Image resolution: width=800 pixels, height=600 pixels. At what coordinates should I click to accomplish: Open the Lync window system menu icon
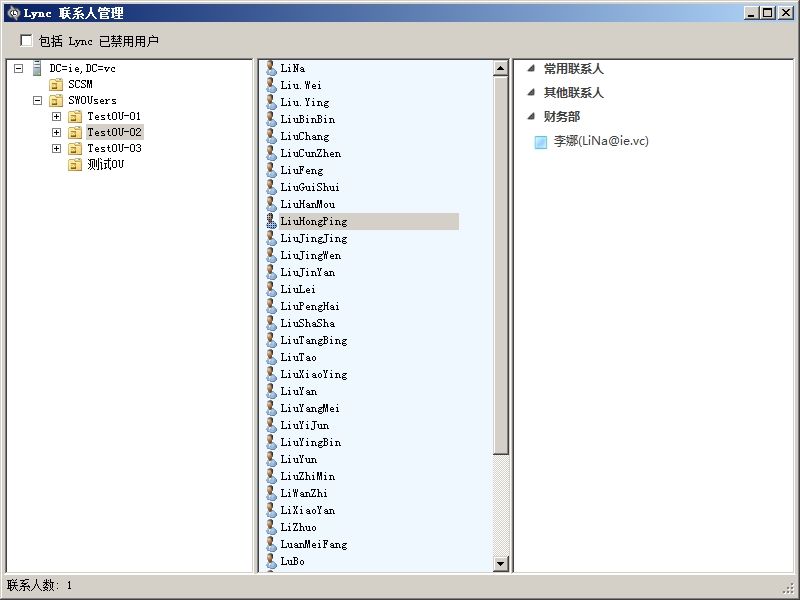[x=13, y=13]
